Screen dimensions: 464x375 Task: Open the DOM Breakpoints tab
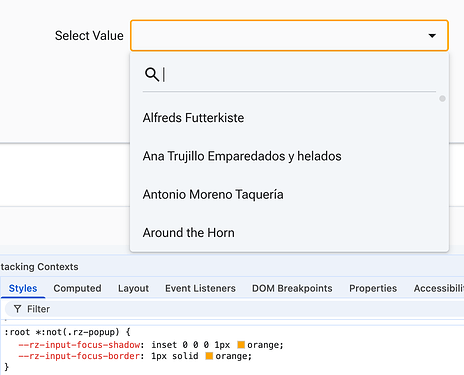[292, 288]
